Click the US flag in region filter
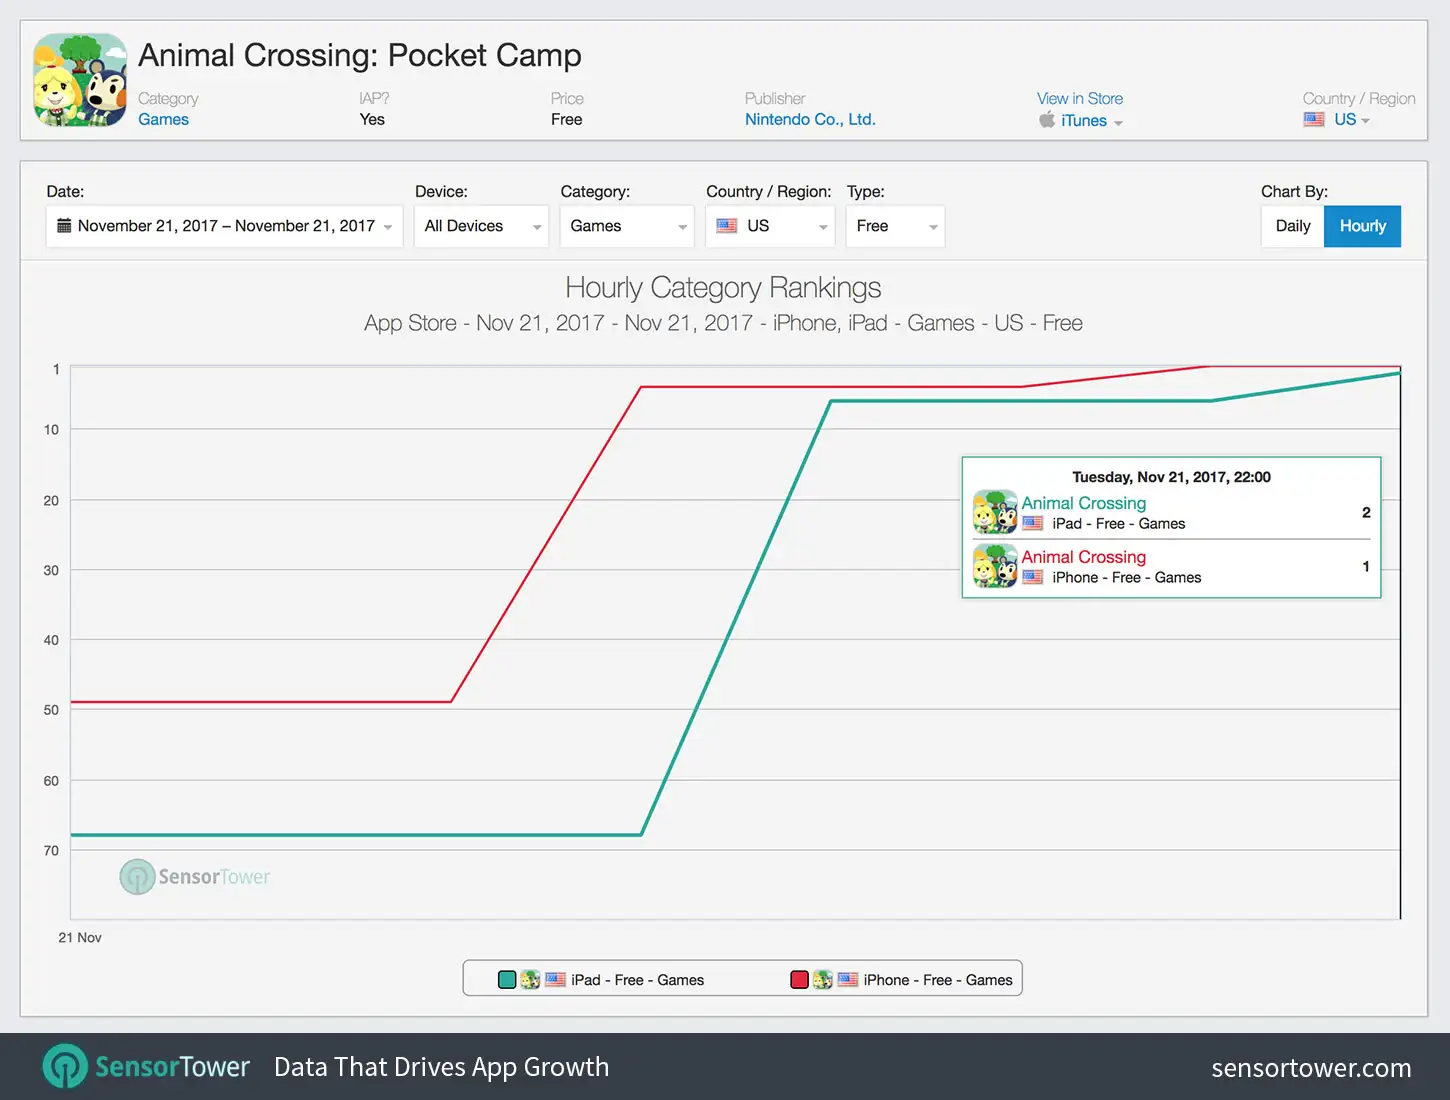The image size is (1450, 1100). click(727, 226)
